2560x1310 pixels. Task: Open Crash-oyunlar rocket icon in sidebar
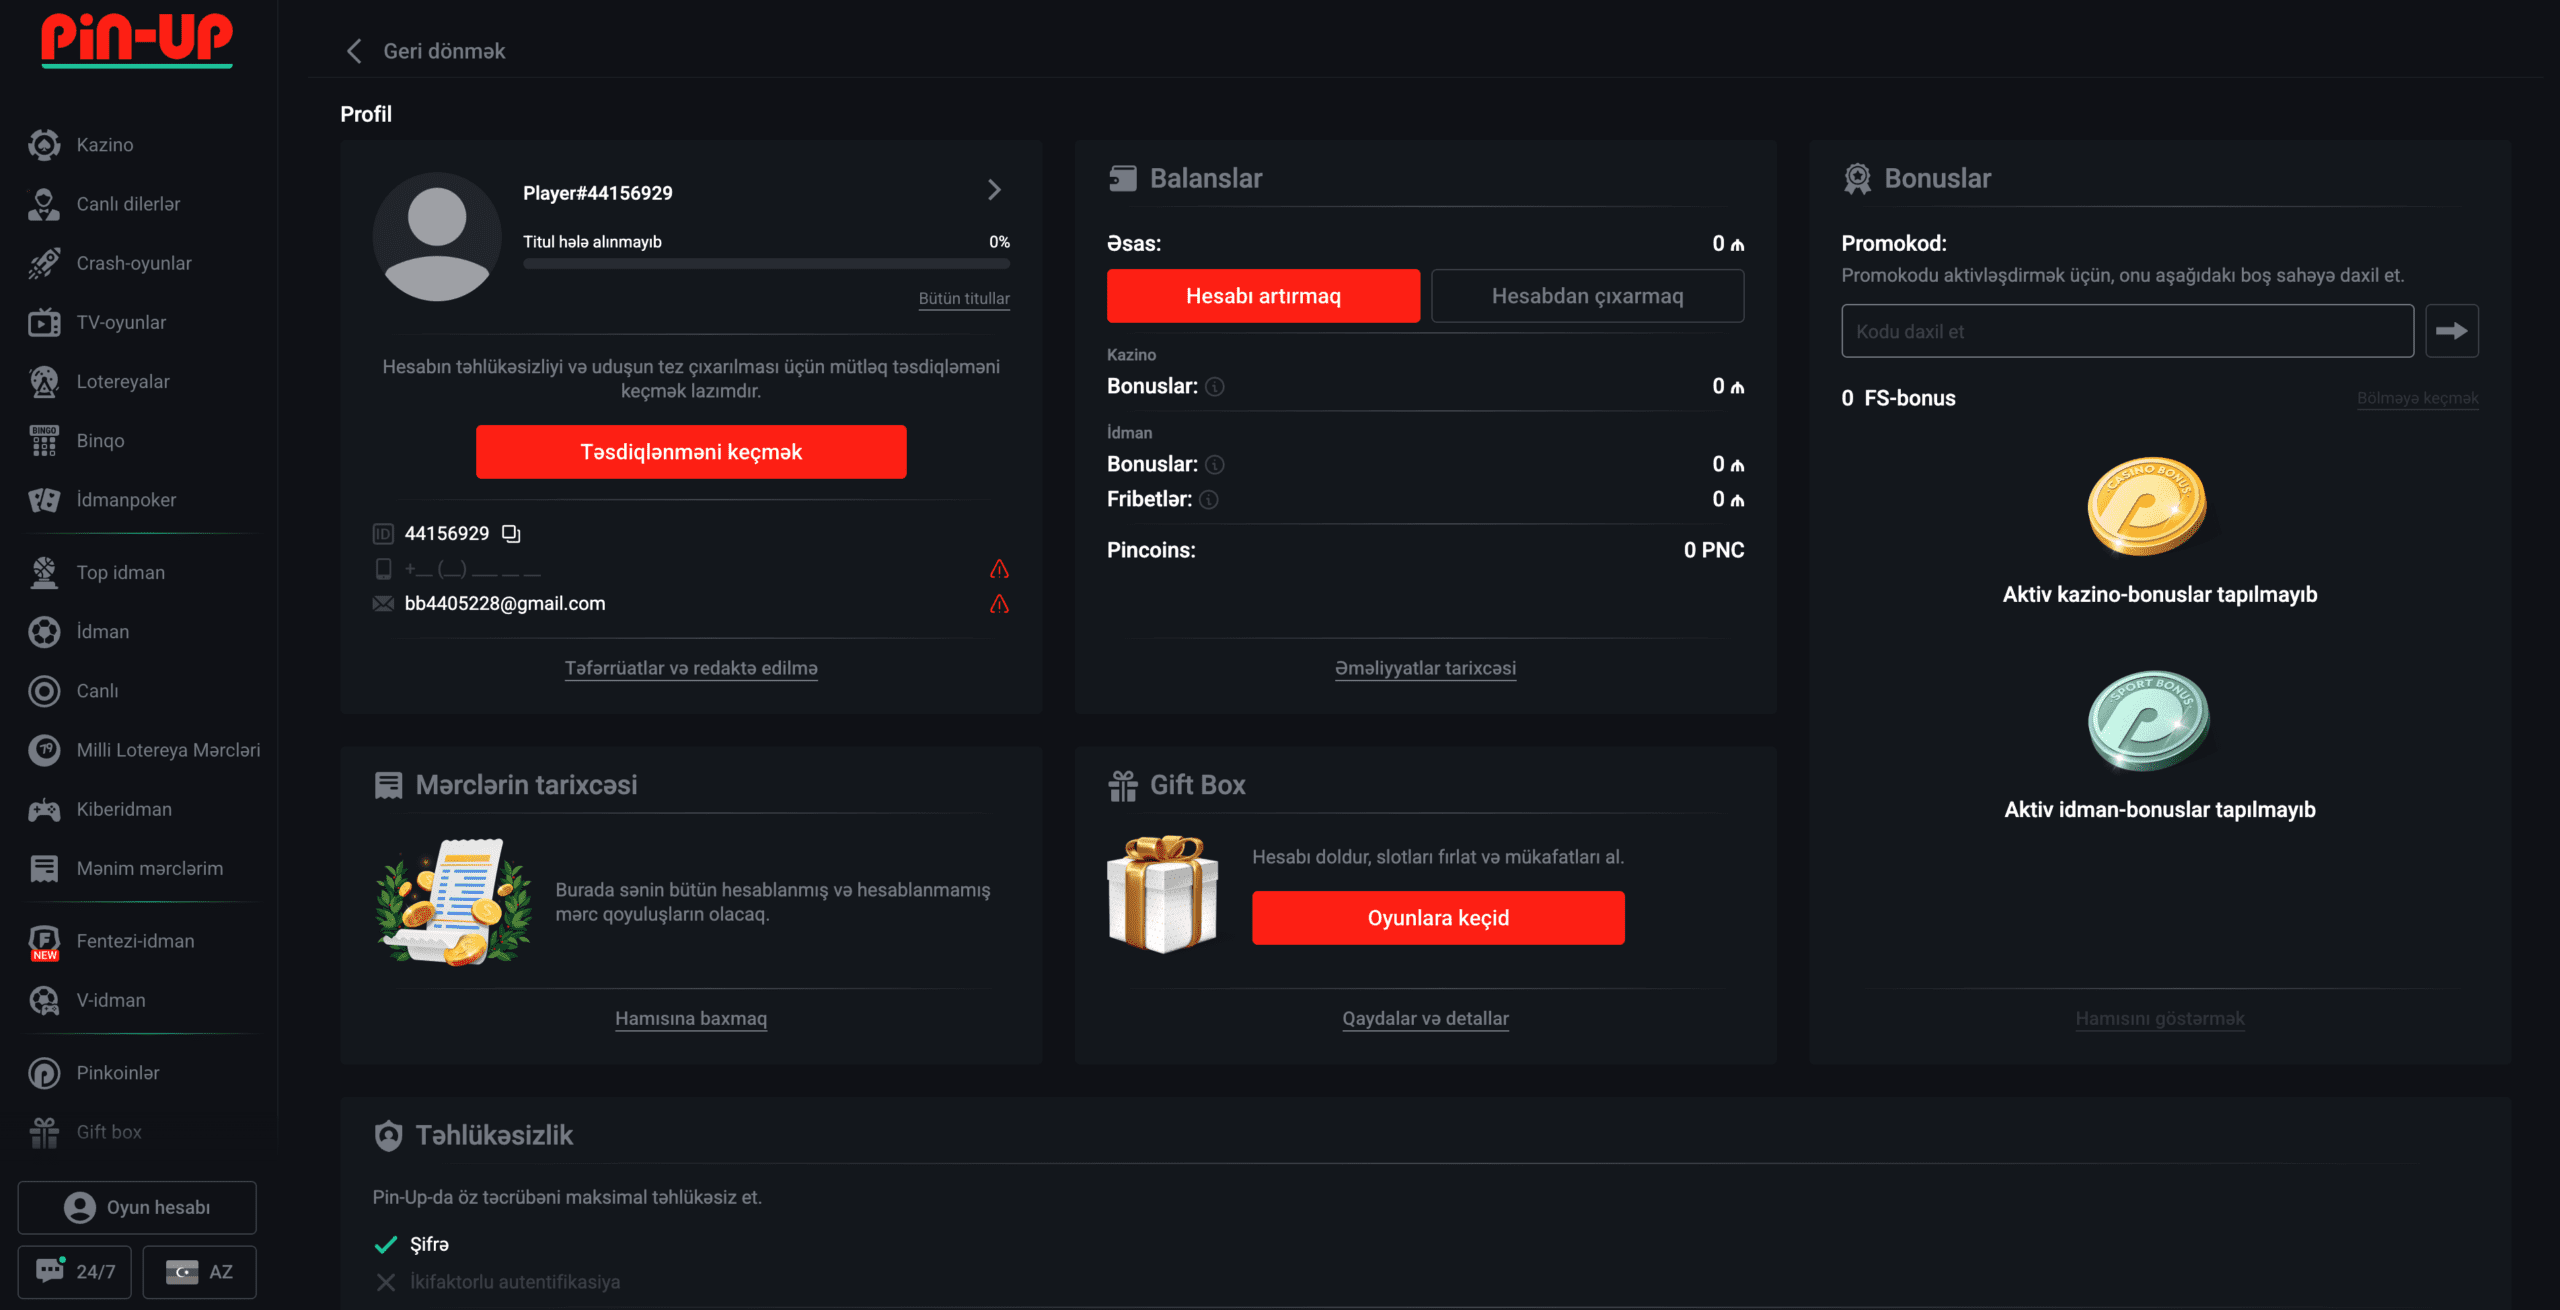(x=44, y=263)
